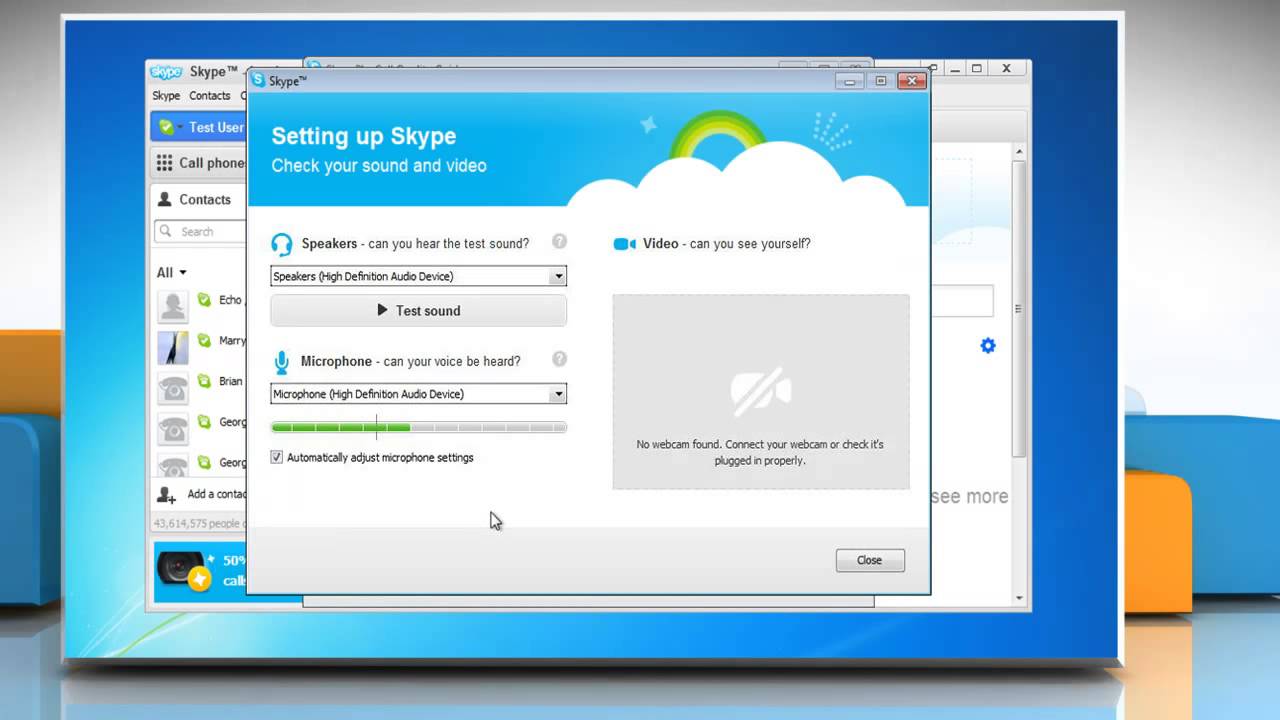Click the microphone volume level bar
The height and width of the screenshot is (720, 1280).
click(x=419, y=427)
